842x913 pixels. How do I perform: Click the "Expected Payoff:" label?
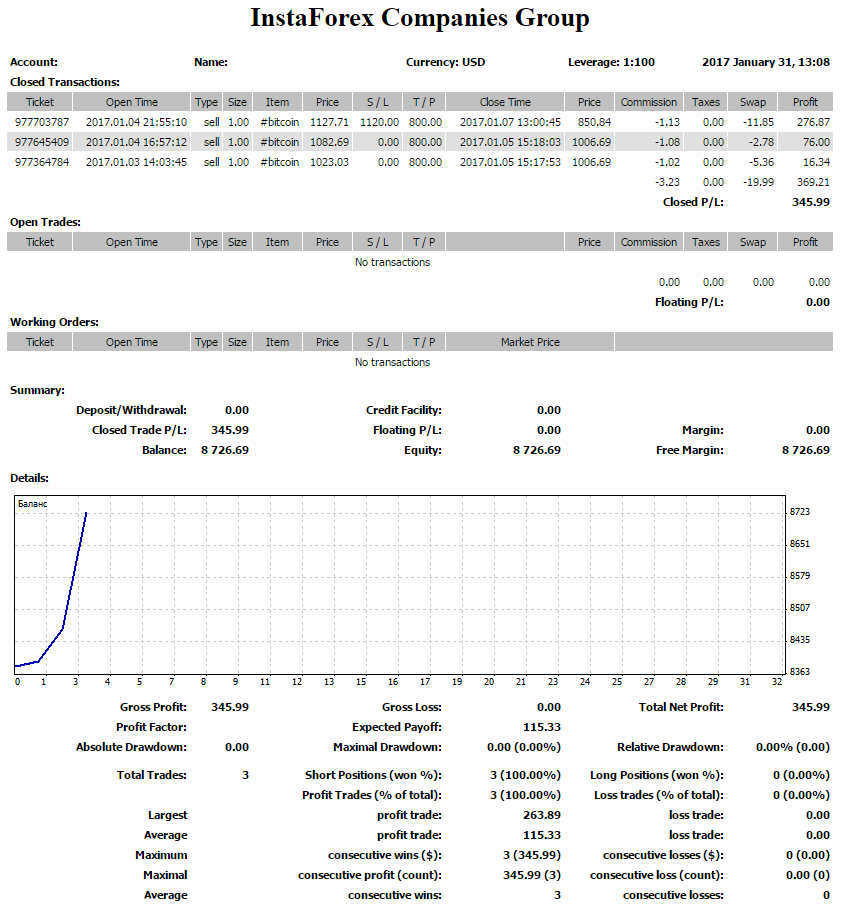[397, 727]
